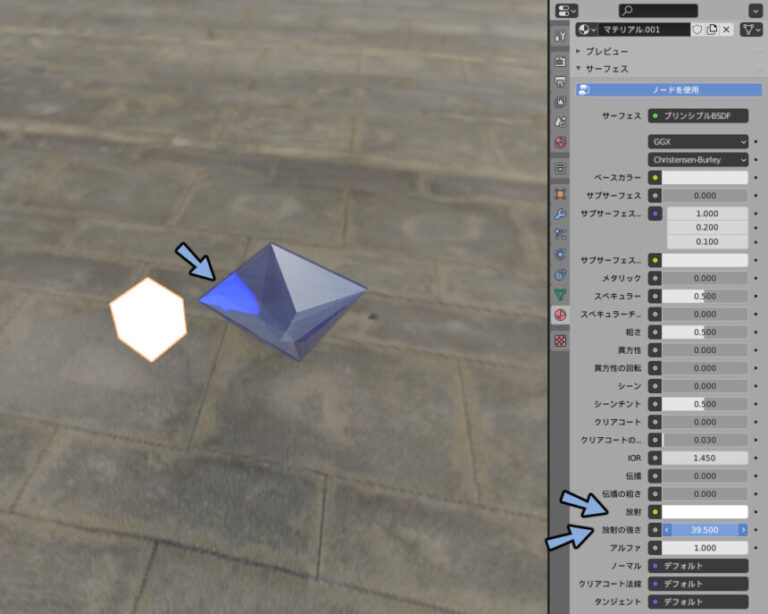Screen dimensions: 768x614
Task: Open the Collection properties tab icon
Action: (x=560, y=168)
